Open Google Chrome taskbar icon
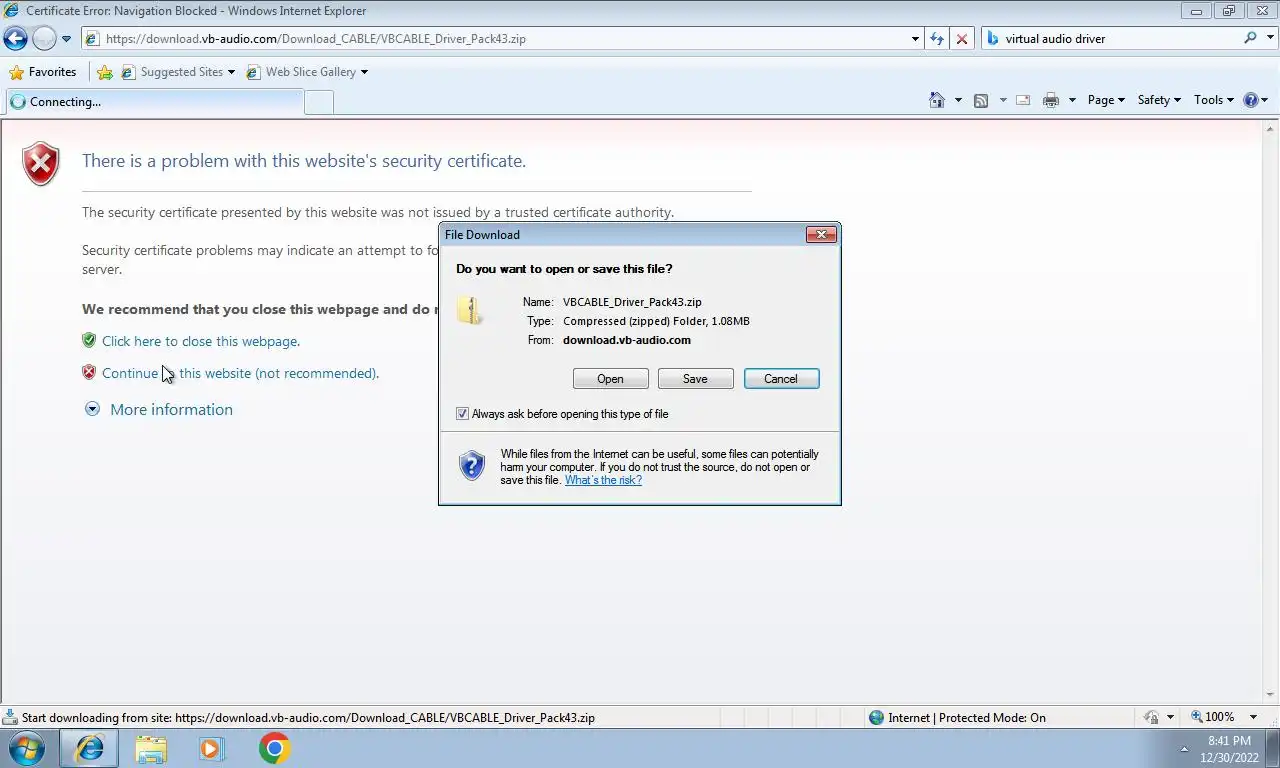The width and height of the screenshot is (1280, 768). coord(274,748)
